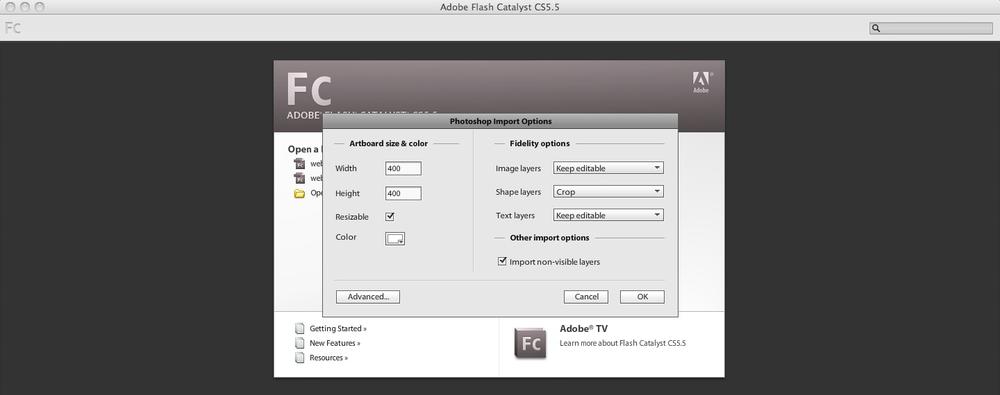Image resolution: width=1000 pixels, height=395 pixels.
Task: Click the Fidelity options heading
Action: pos(540,144)
